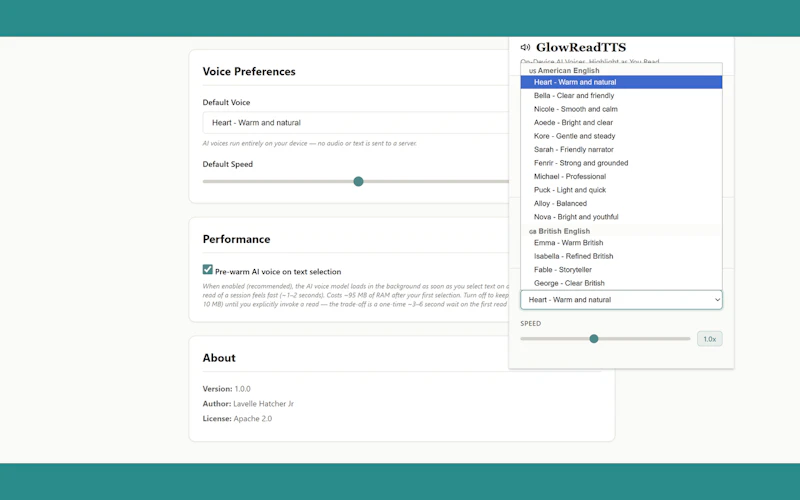
Task: Click the About section heading
Action: click(219, 358)
